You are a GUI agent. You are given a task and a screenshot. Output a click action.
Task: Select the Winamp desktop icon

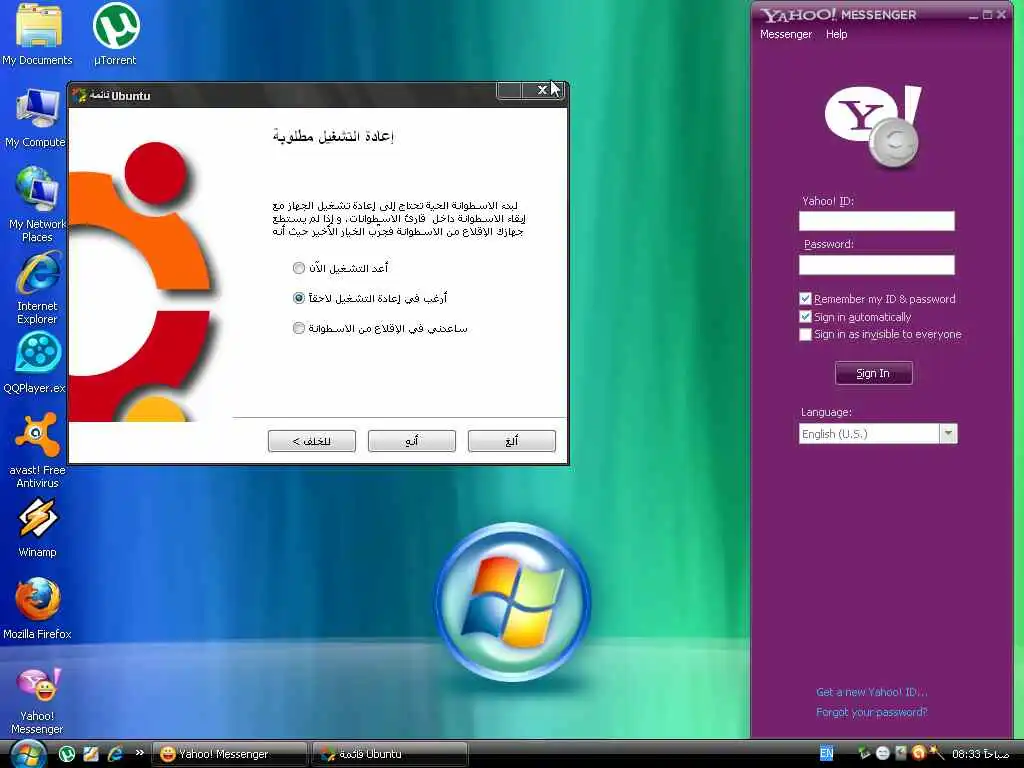click(37, 528)
